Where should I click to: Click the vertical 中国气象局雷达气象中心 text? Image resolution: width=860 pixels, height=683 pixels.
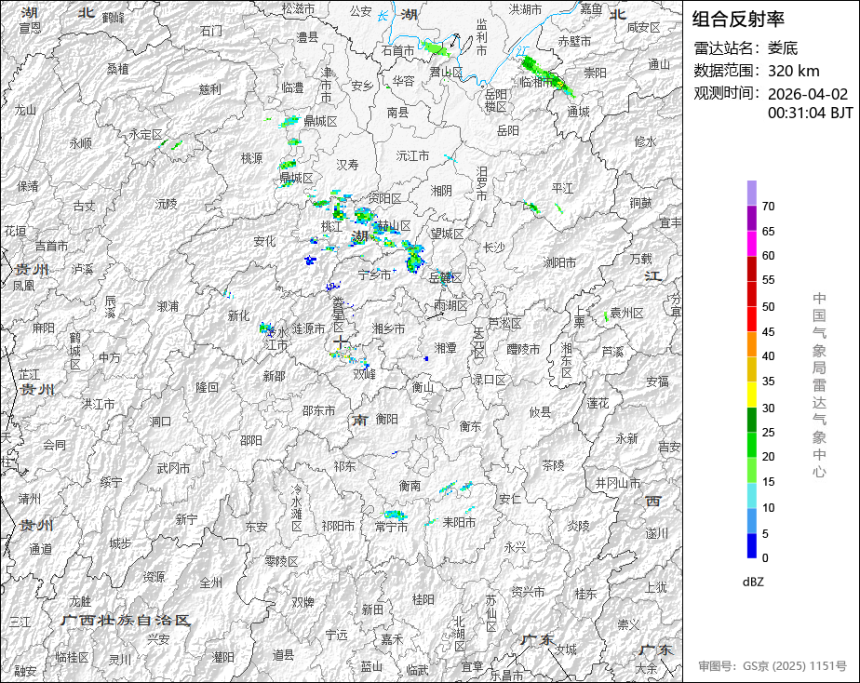click(819, 385)
